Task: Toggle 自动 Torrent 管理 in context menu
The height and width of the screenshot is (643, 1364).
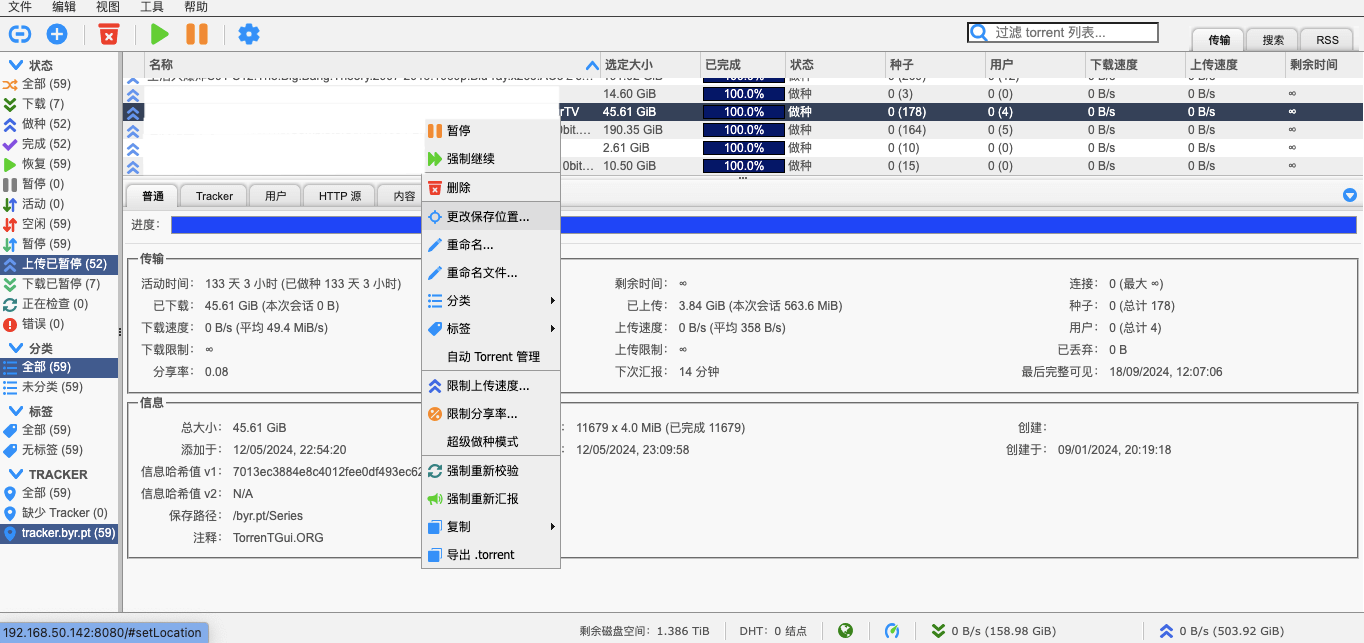Action: [492, 357]
